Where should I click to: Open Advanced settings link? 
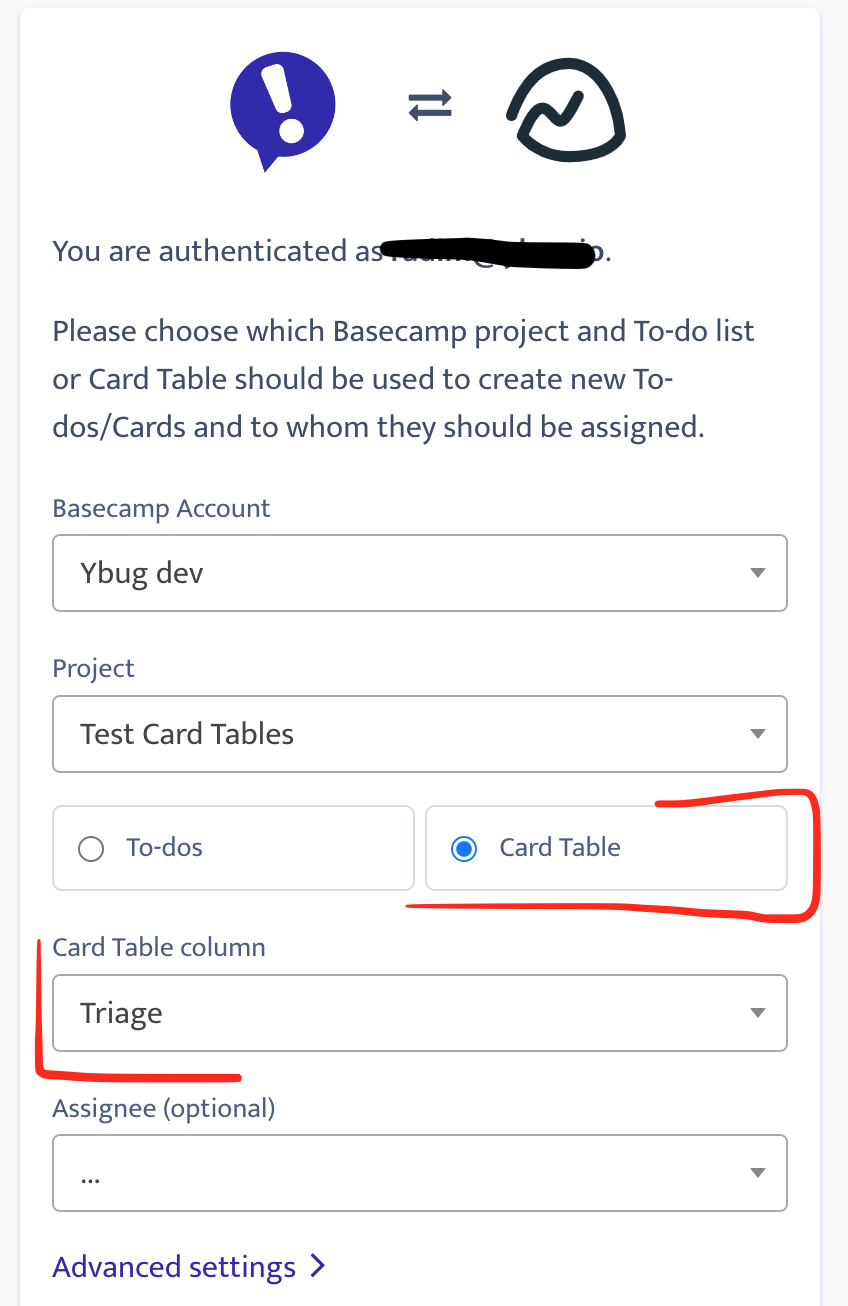[x=174, y=1267]
